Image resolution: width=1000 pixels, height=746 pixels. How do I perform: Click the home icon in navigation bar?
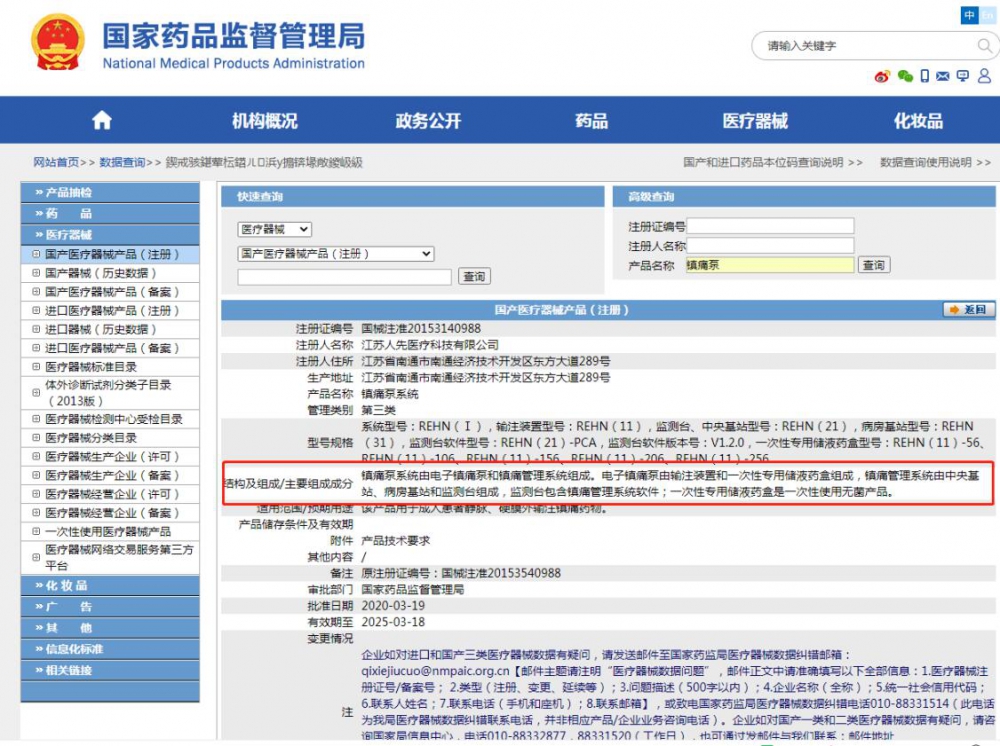(x=102, y=121)
